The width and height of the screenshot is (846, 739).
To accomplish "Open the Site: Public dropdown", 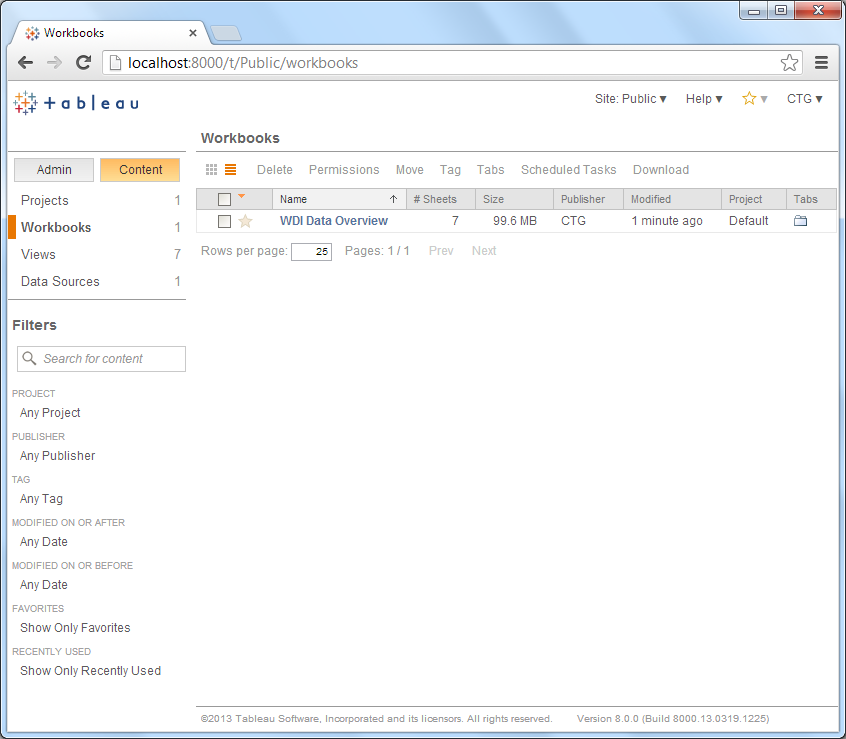I will [630, 98].
